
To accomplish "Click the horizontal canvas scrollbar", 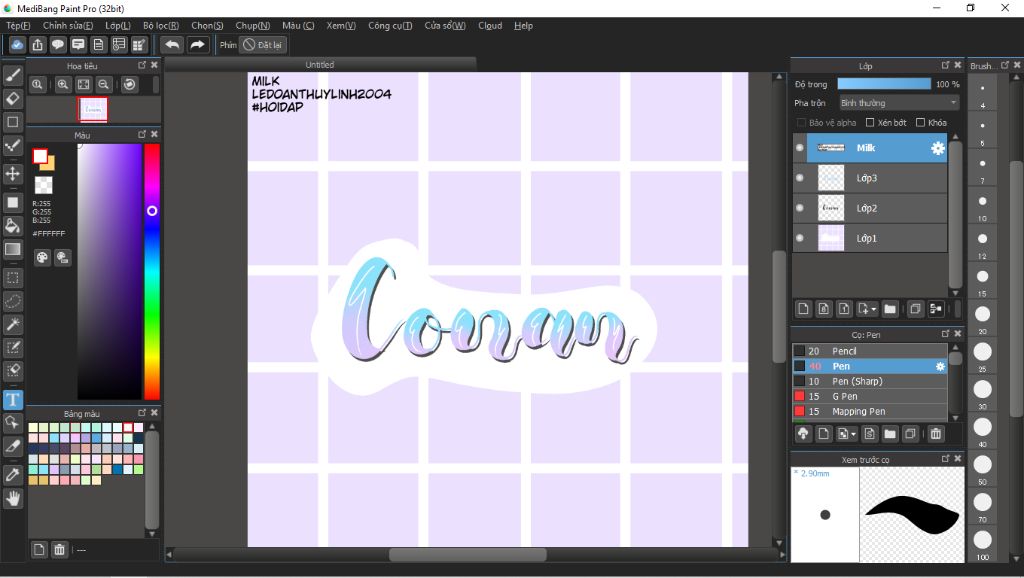I will 468,554.
